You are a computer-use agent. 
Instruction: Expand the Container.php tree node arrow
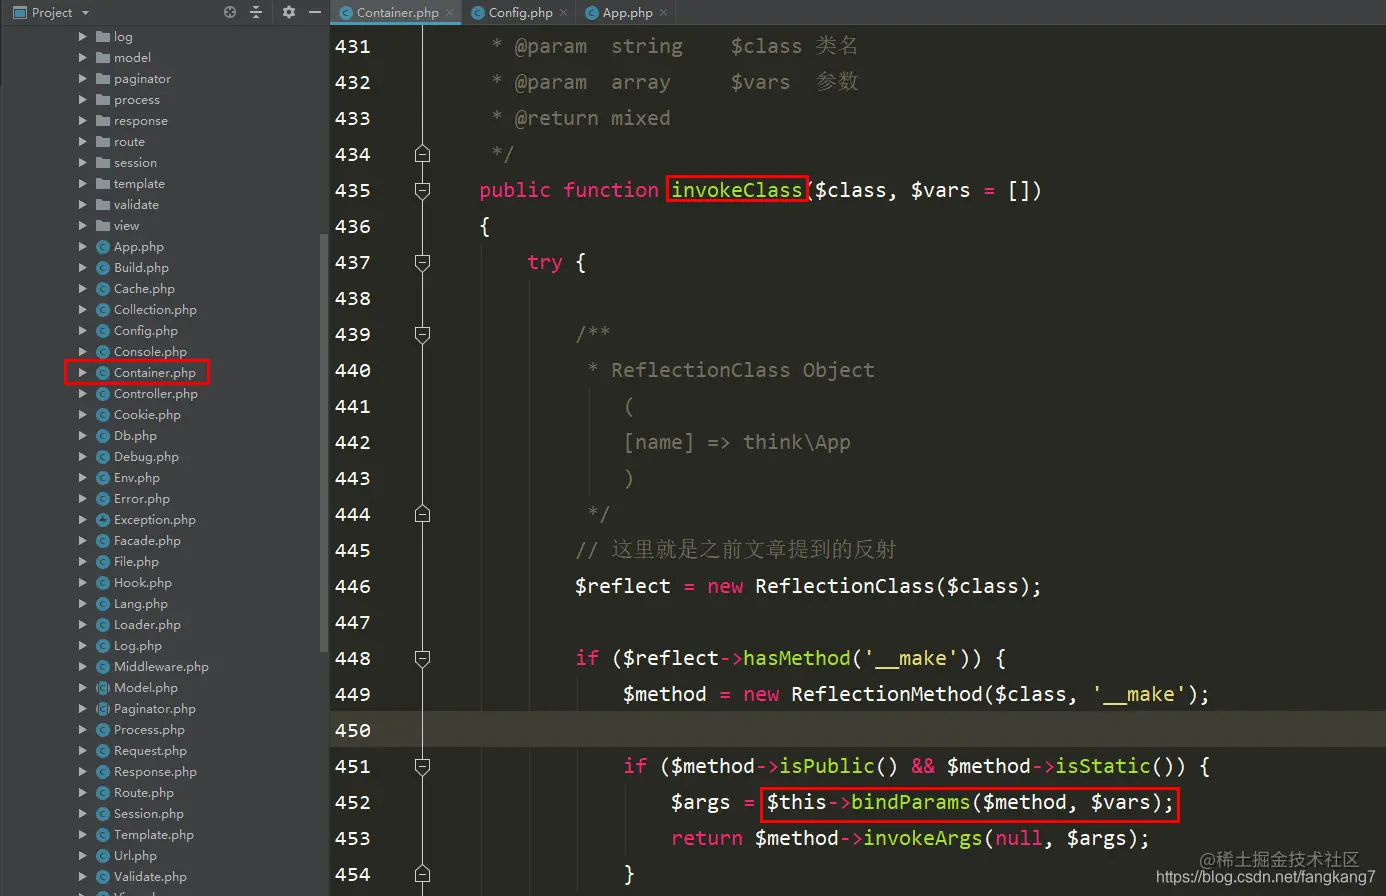(83, 373)
